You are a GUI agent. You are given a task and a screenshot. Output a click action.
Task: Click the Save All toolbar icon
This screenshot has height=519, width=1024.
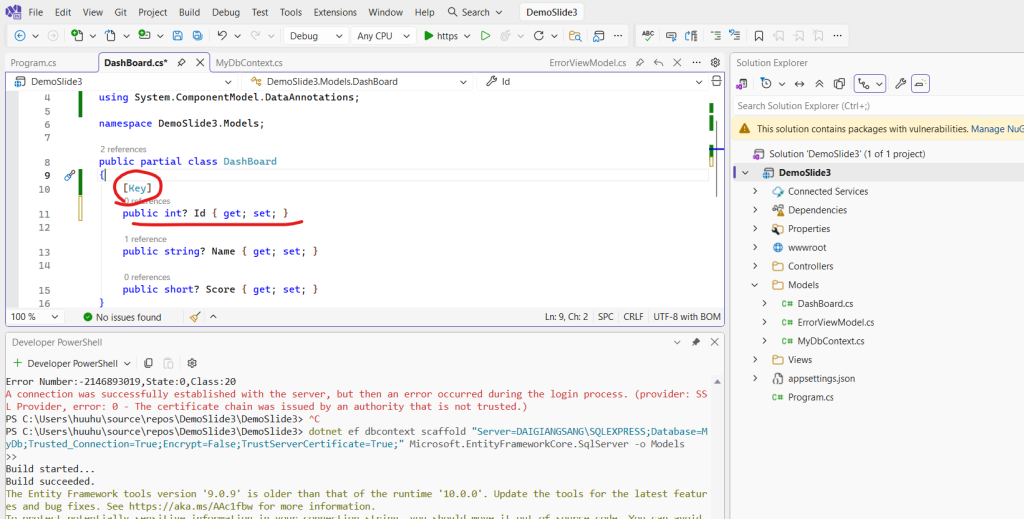[x=196, y=36]
